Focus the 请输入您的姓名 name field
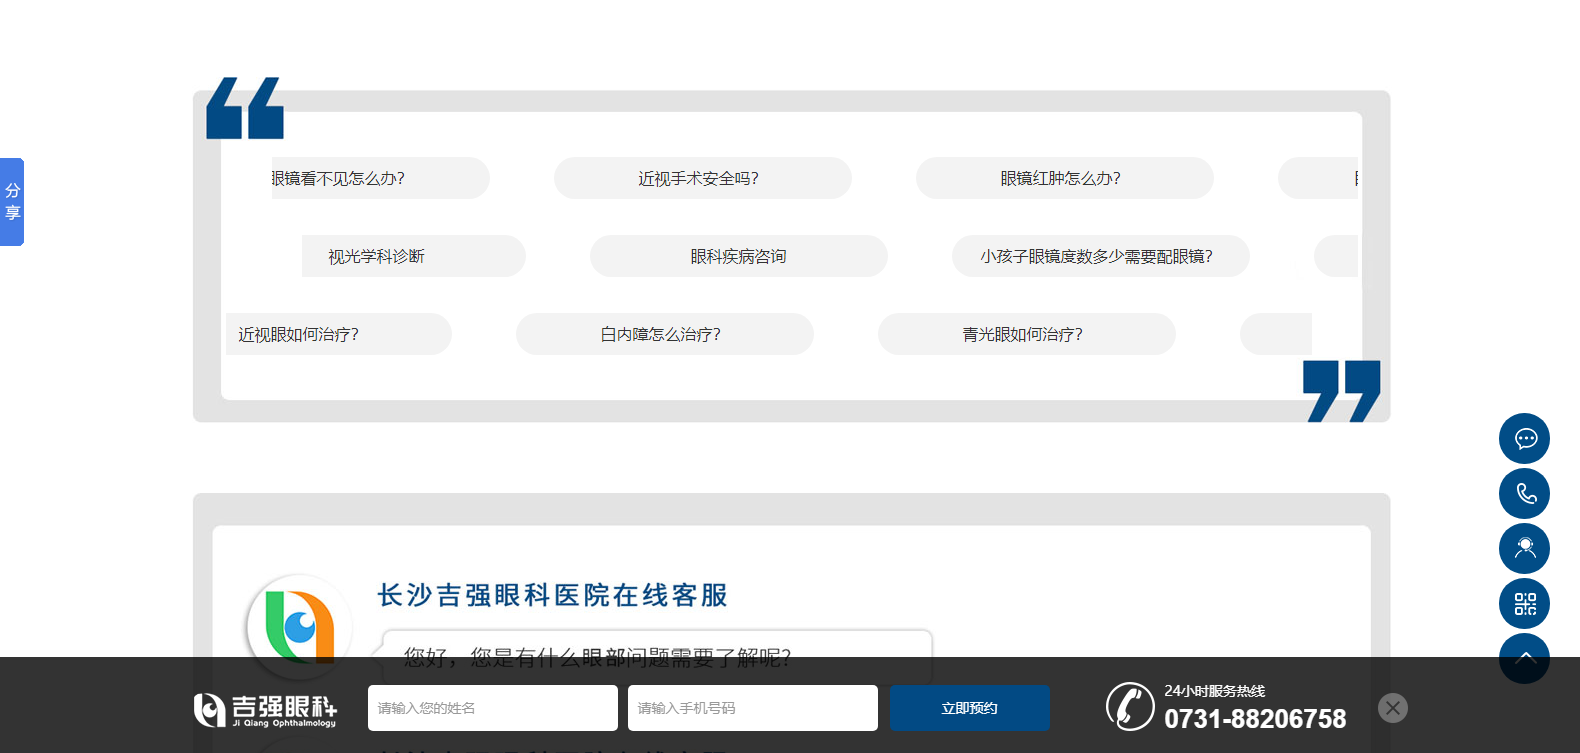The width and height of the screenshot is (1580, 753). tap(492, 708)
